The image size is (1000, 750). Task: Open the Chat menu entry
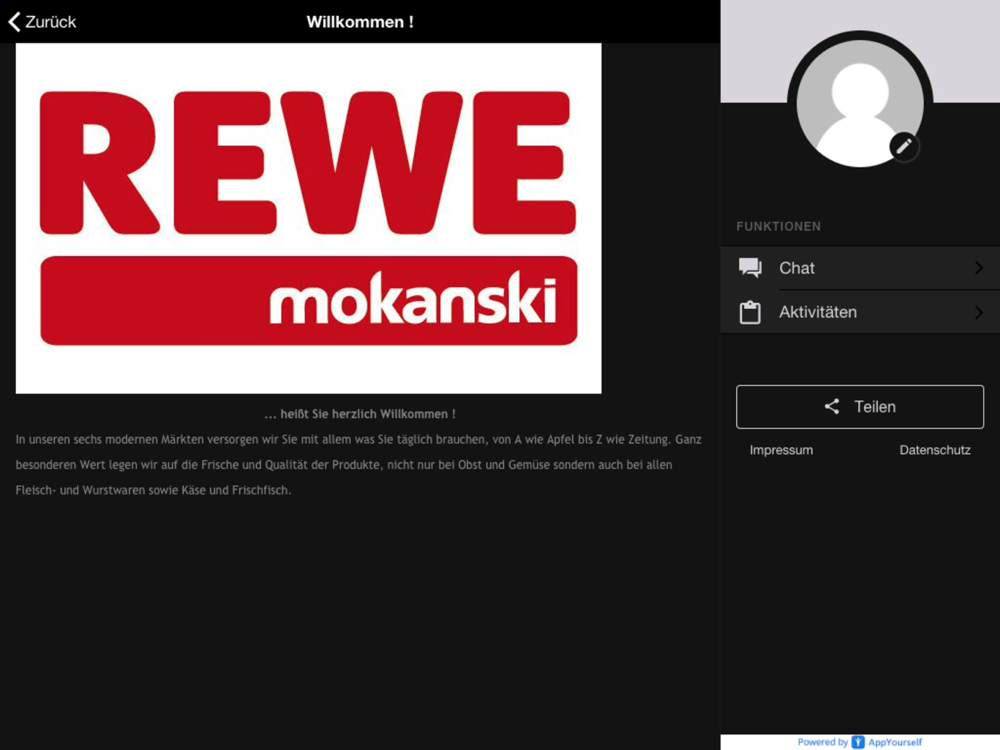click(x=860, y=268)
